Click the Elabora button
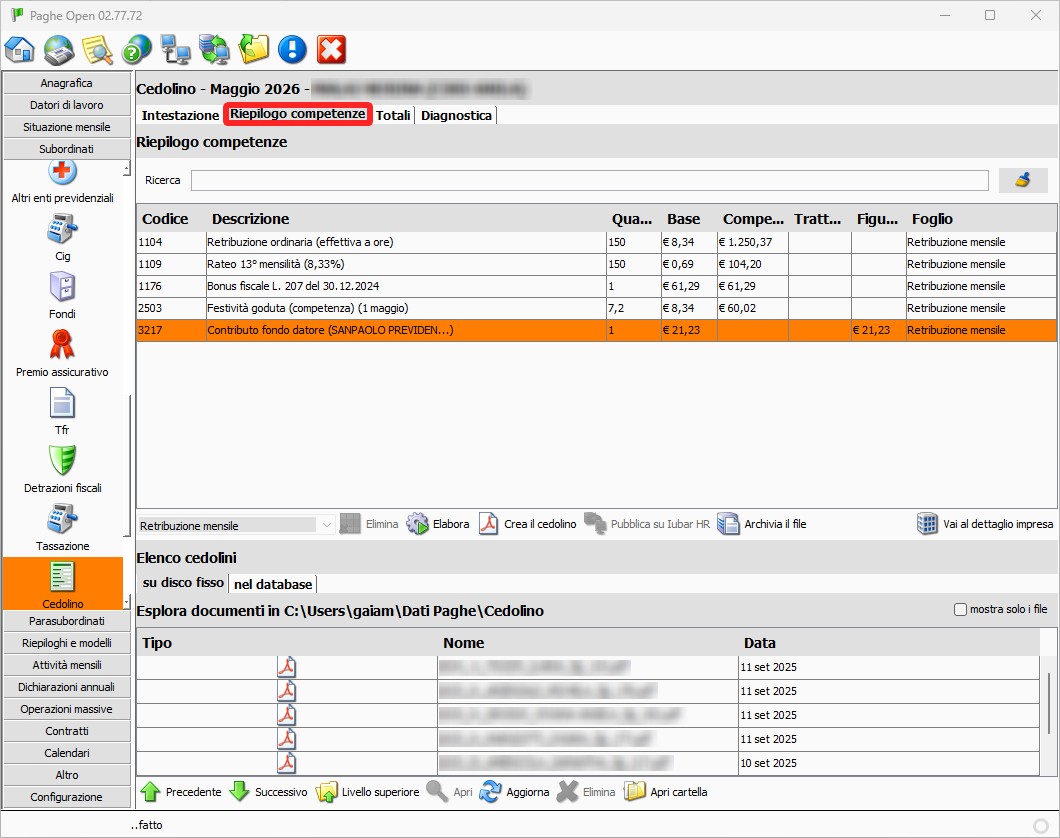 (x=438, y=524)
